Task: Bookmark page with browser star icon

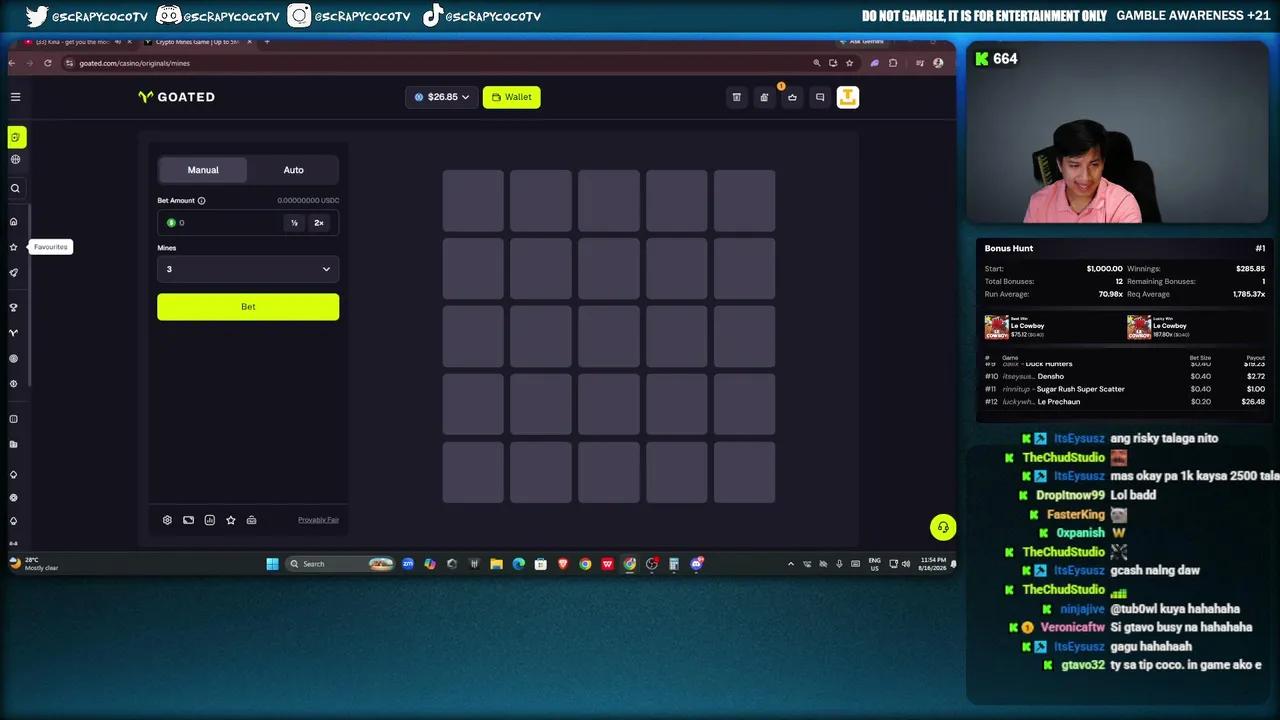Action: coord(849,63)
